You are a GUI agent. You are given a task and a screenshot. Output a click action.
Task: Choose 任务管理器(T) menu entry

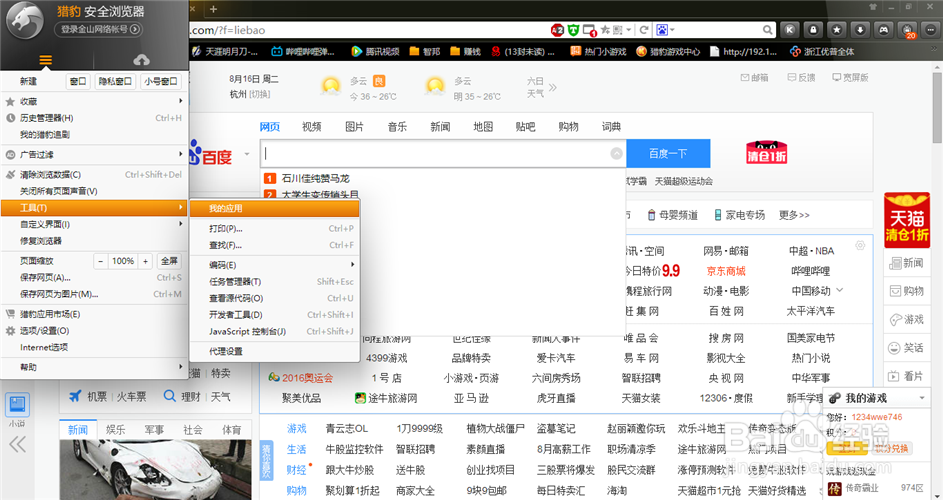point(274,282)
